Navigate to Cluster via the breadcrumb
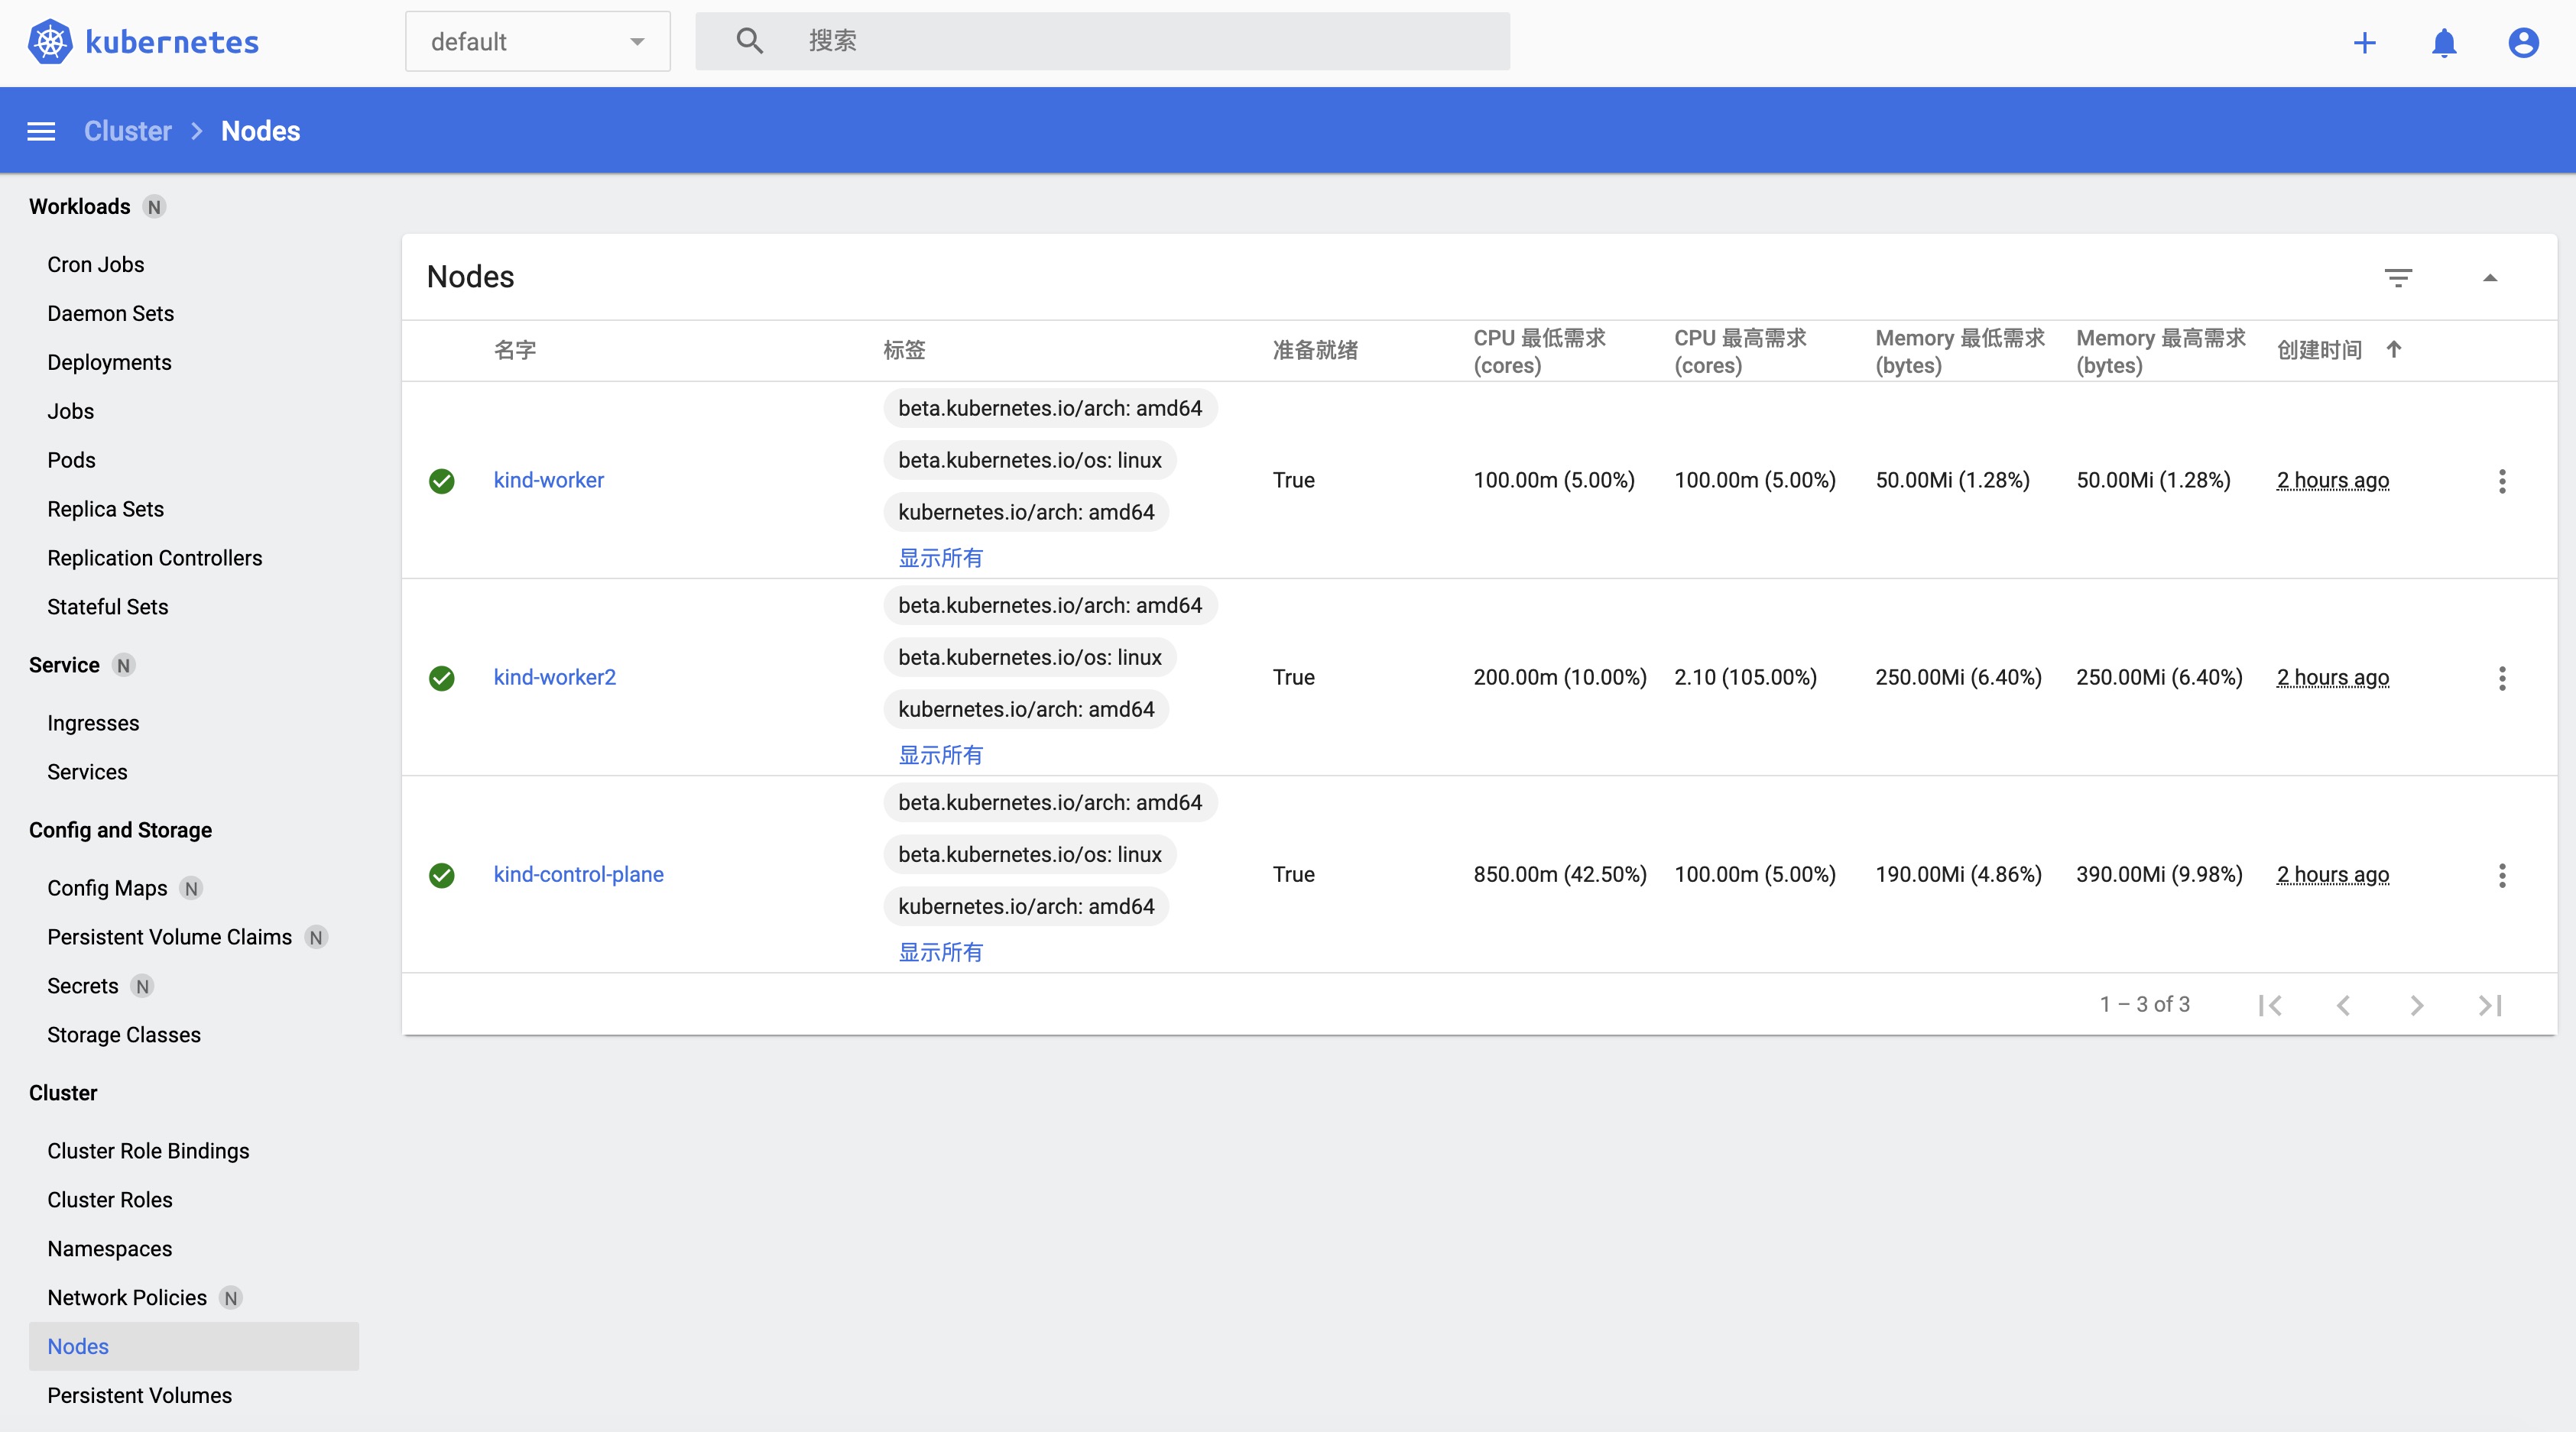Viewport: 2576px width, 1432px height. click(x=127, y=130)
